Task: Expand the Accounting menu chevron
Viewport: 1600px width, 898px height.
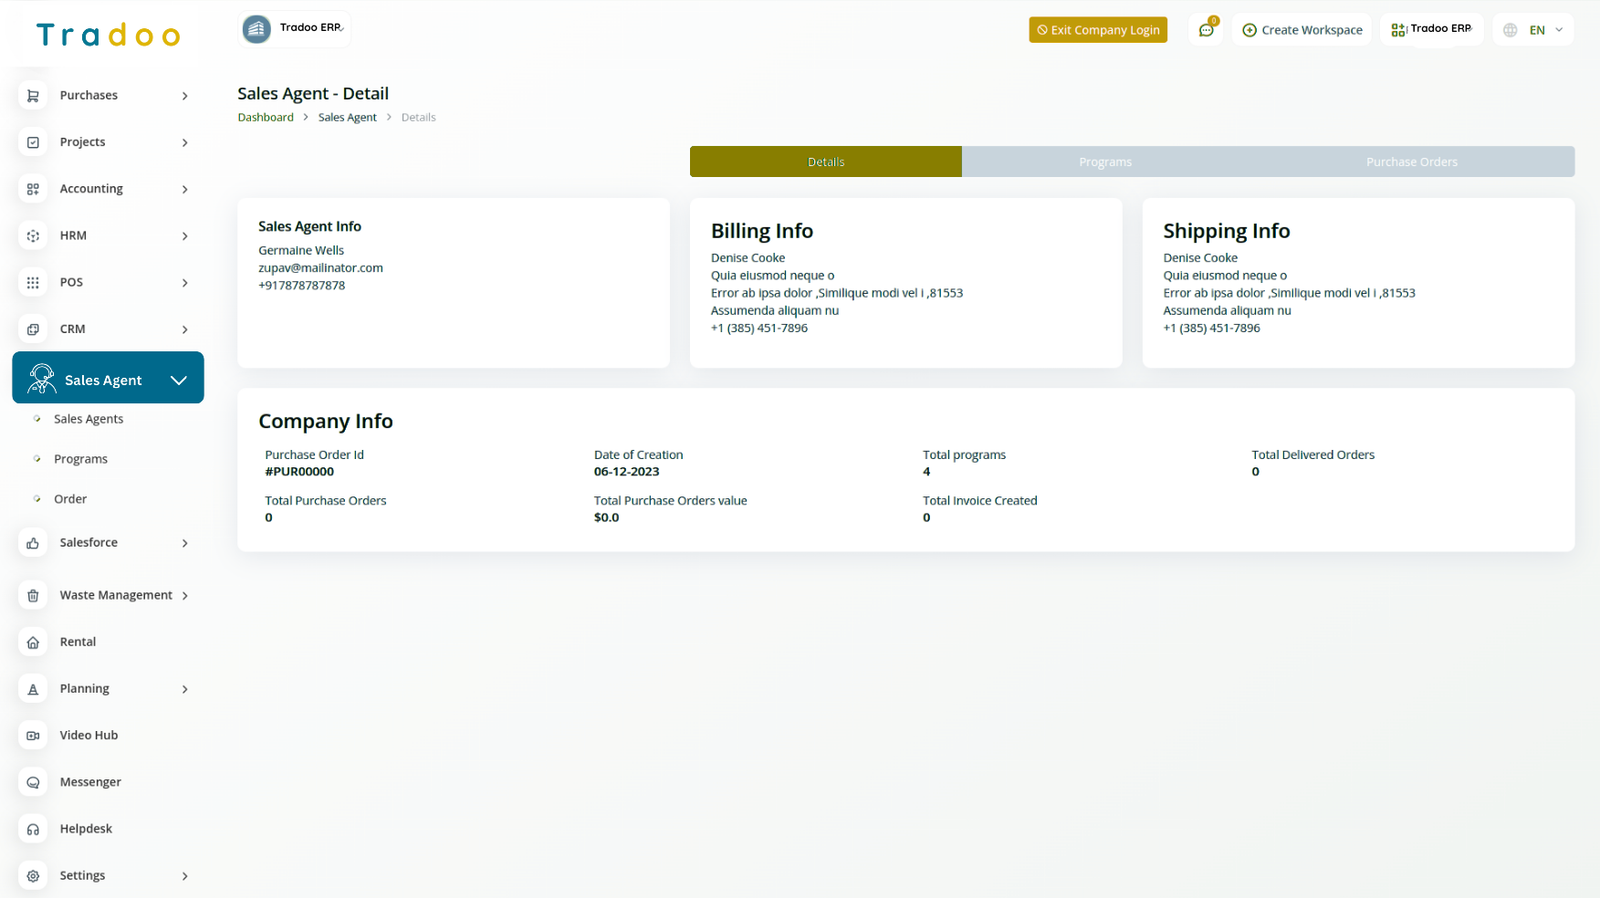Action: pyautogui.click(x=185, y=189)
